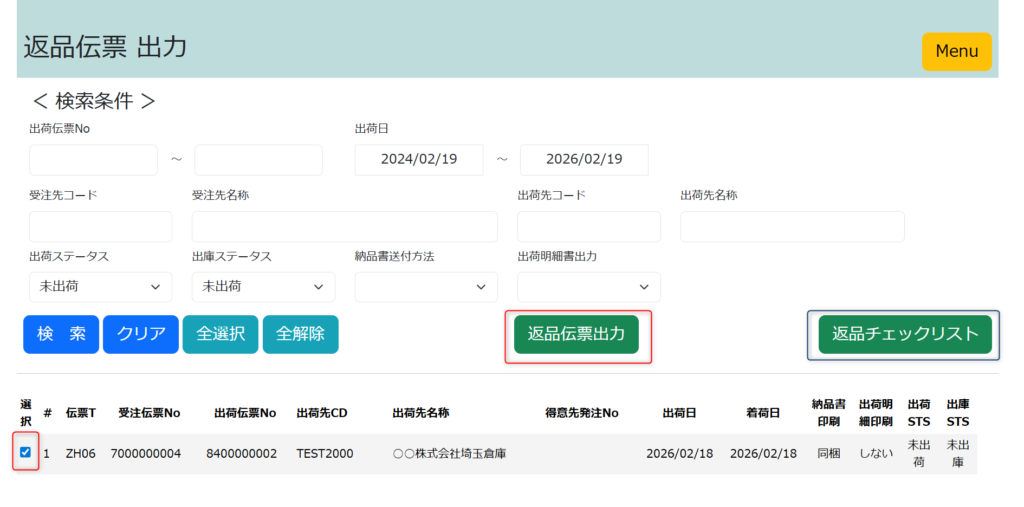Focus the 受注先名称 input field
The image size is (1024, 507).
344,226
